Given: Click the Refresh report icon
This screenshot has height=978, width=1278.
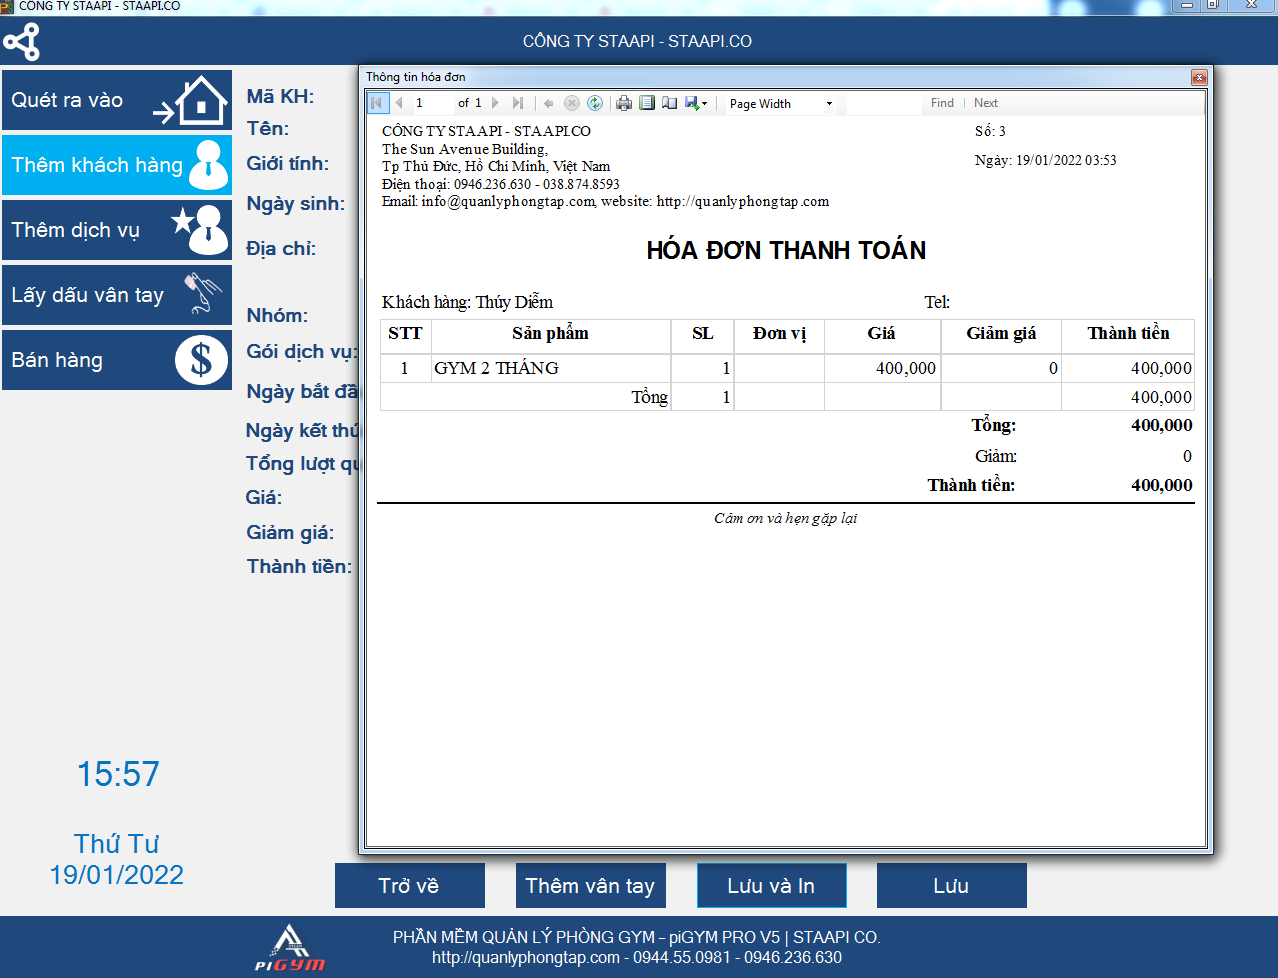Looking at the screenshot, I should (595, 103).
